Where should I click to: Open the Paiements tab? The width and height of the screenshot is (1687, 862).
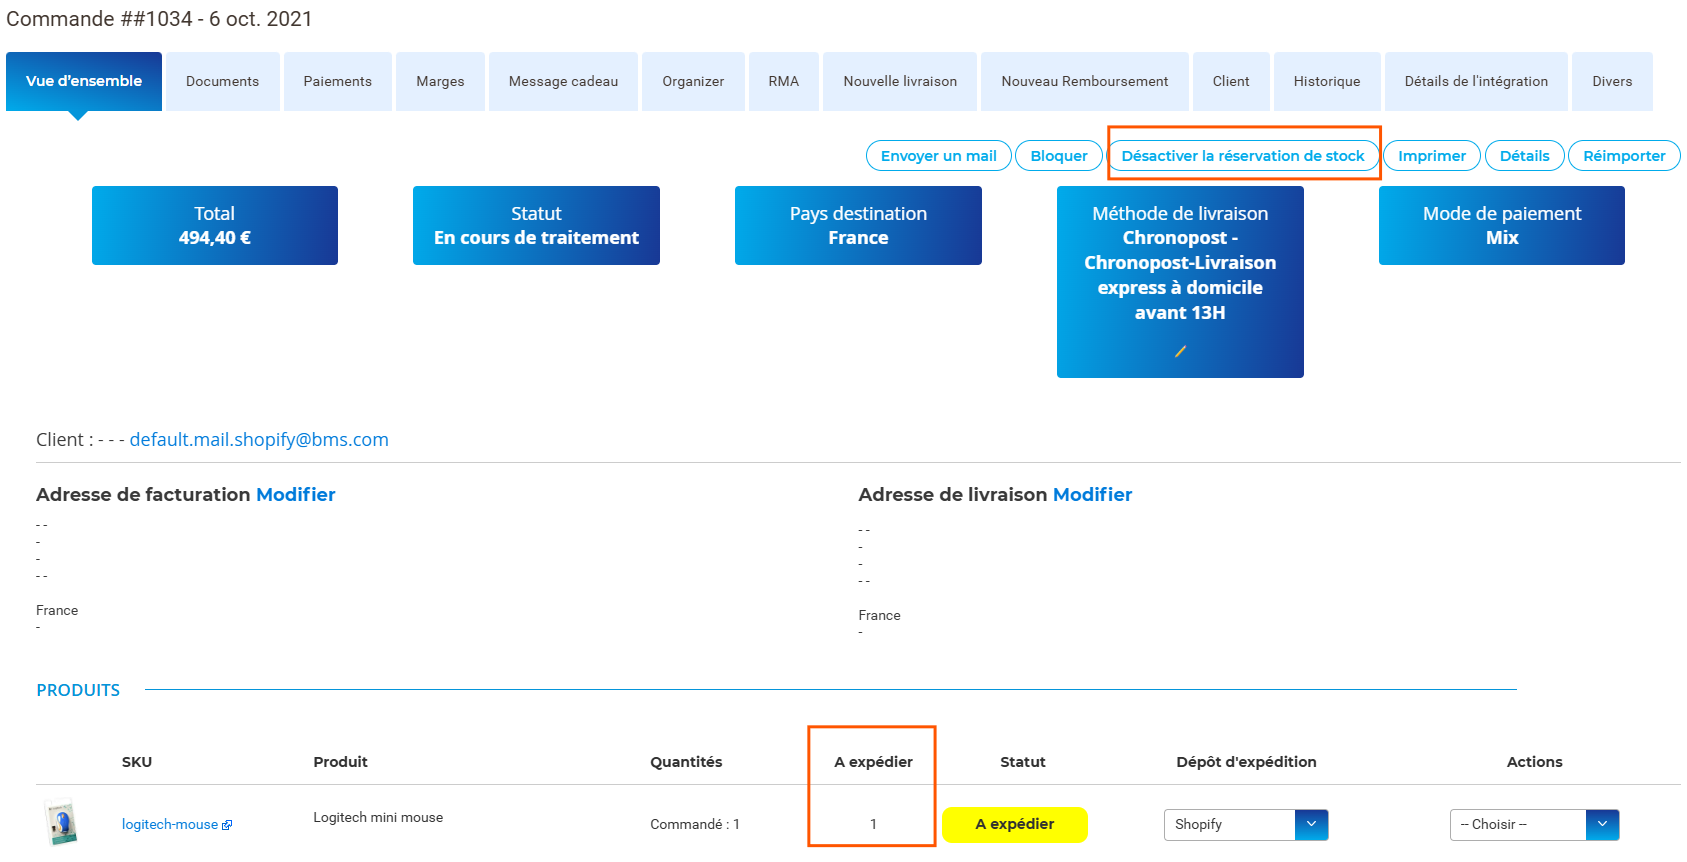pos(337,81)
